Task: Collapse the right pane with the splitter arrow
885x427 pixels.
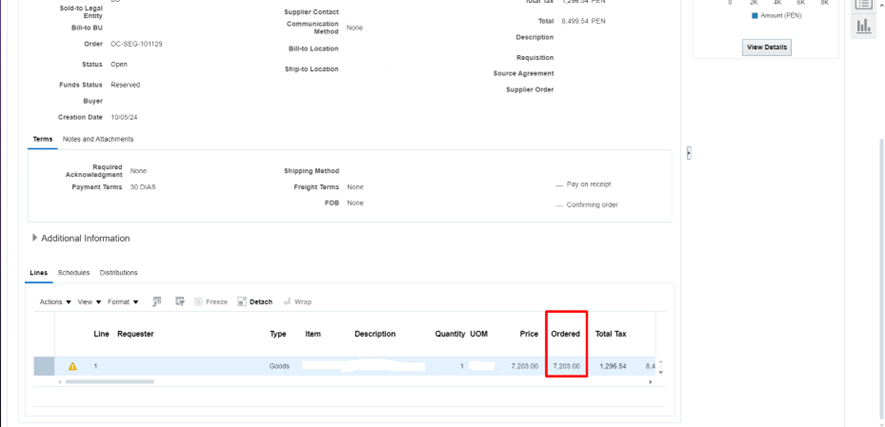Action: pyautogui.click(x=689, y=153)
